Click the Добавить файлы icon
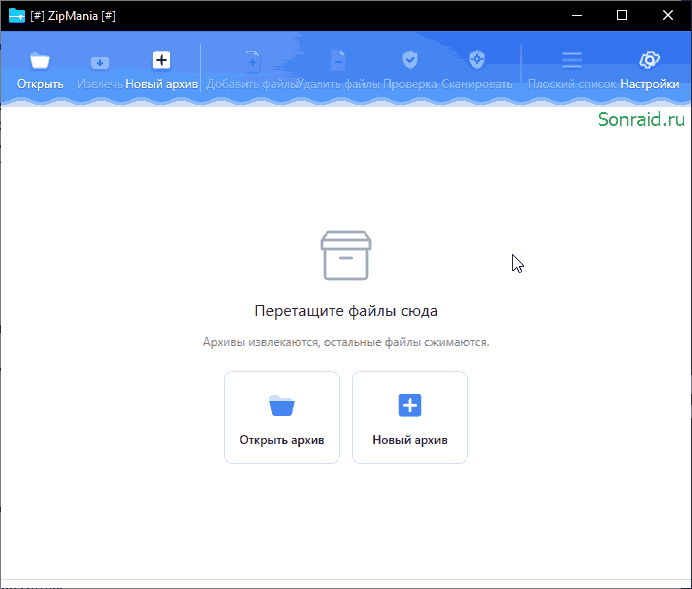This screenshot has width=692, height=589. pyautogui.click(x=252, y=61)
